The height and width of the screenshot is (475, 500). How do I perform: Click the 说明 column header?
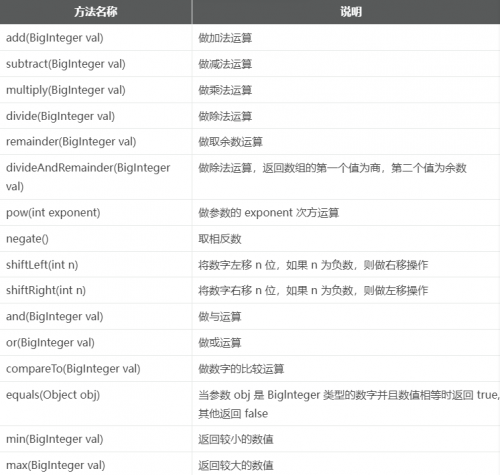(x=351, y=12)
